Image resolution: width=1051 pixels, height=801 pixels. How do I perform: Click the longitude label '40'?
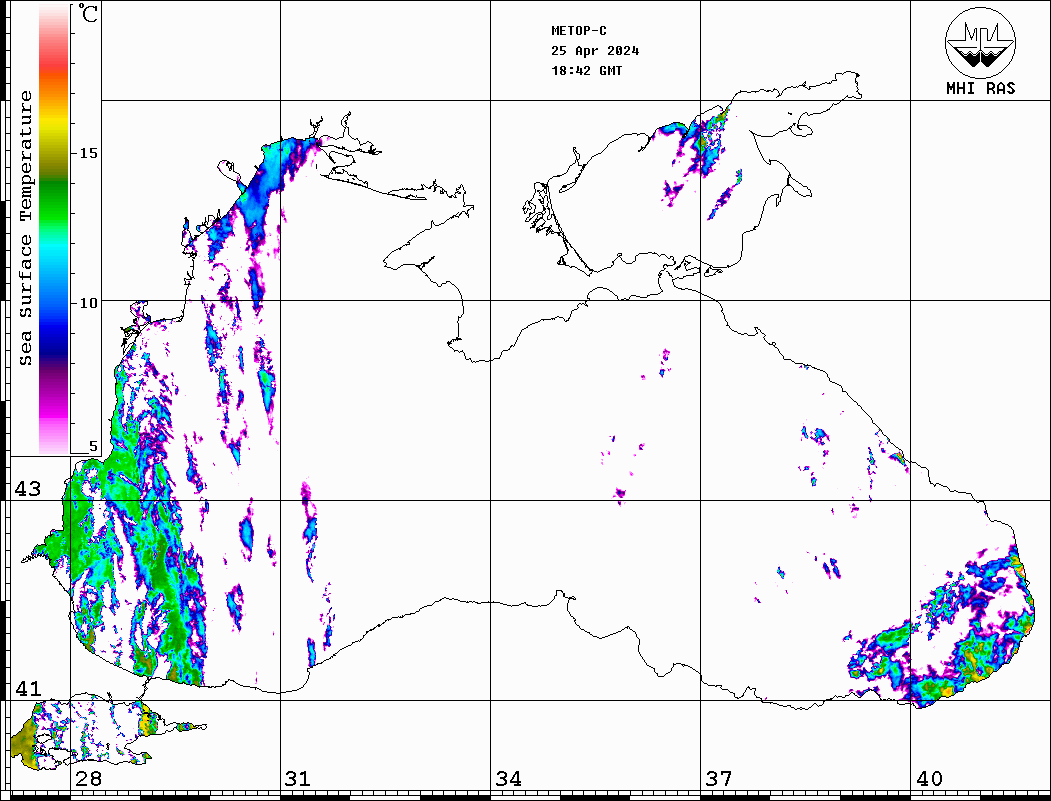click(x=929, y=779)
